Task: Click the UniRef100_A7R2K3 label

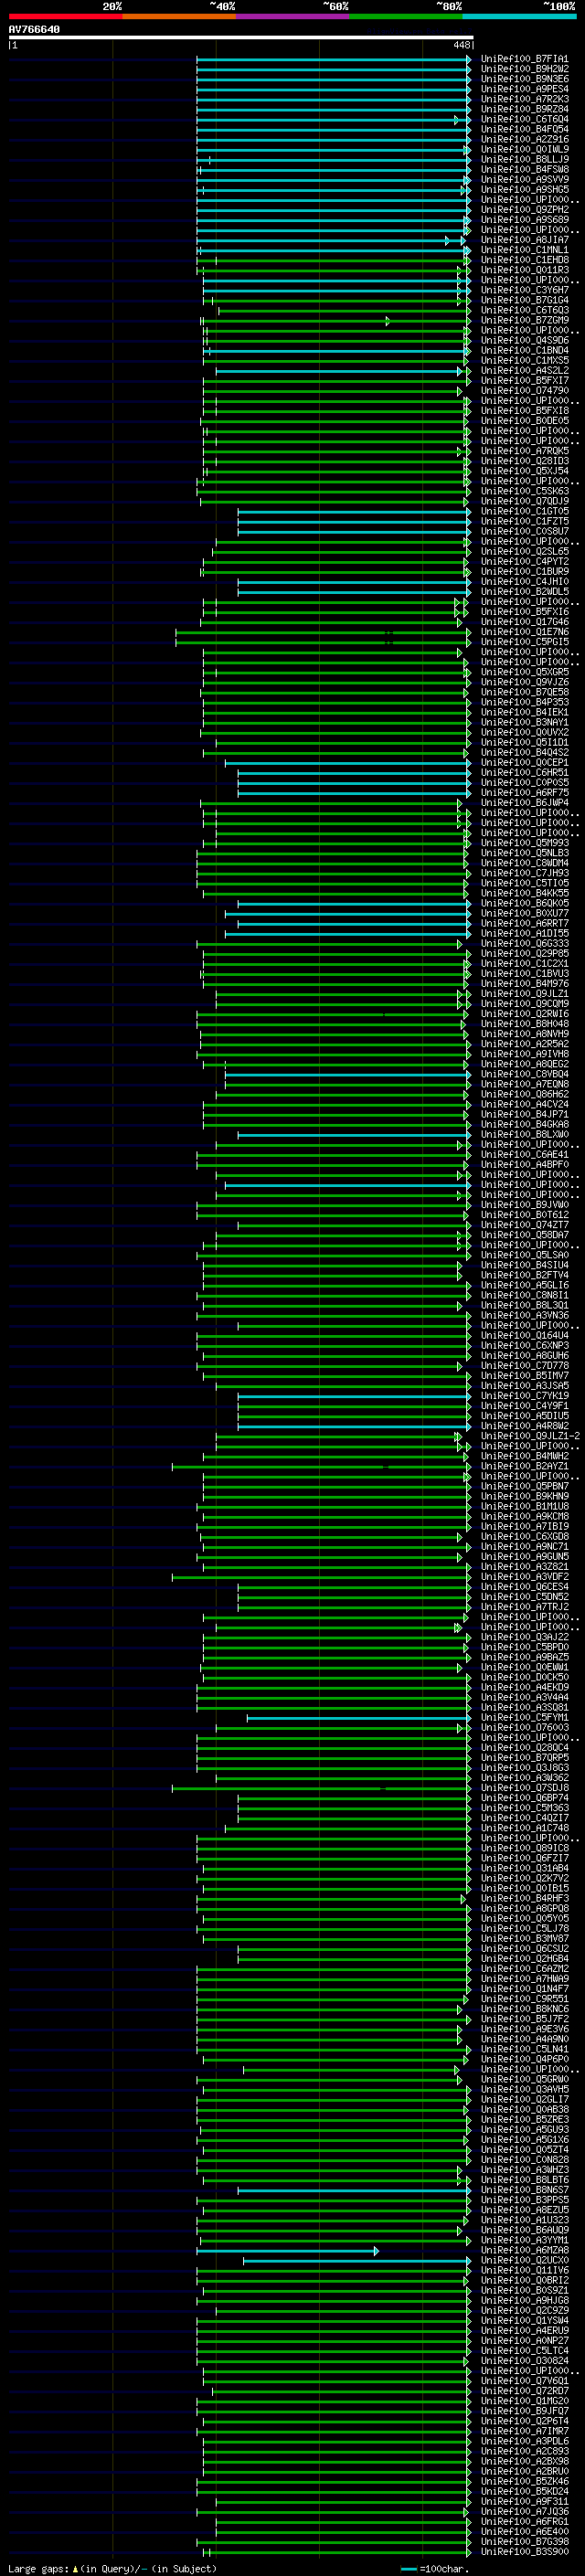Action: coord(524,100)
